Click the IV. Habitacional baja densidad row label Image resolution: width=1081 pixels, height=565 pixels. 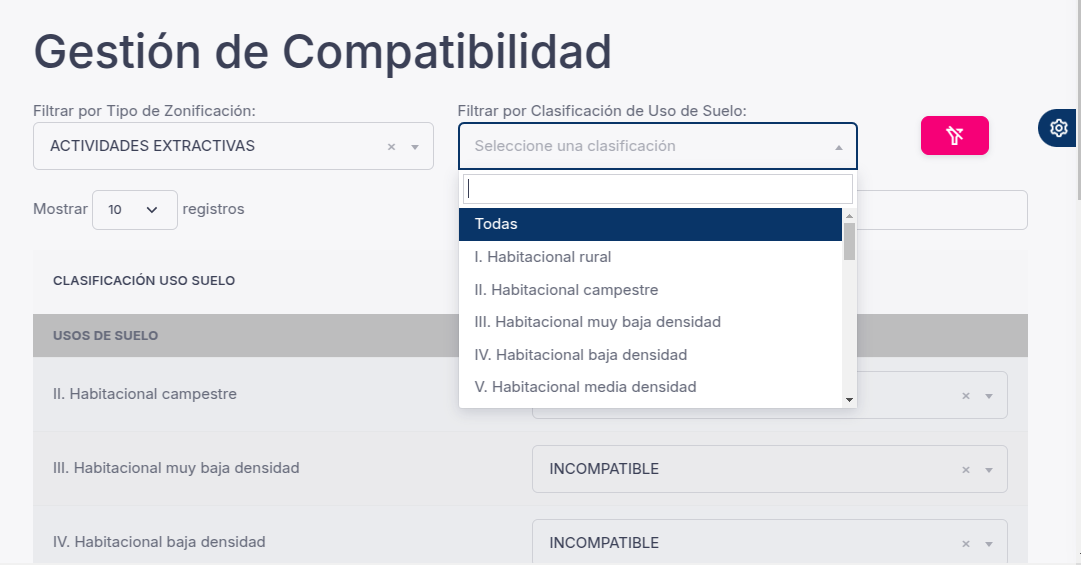click(159, 542)
